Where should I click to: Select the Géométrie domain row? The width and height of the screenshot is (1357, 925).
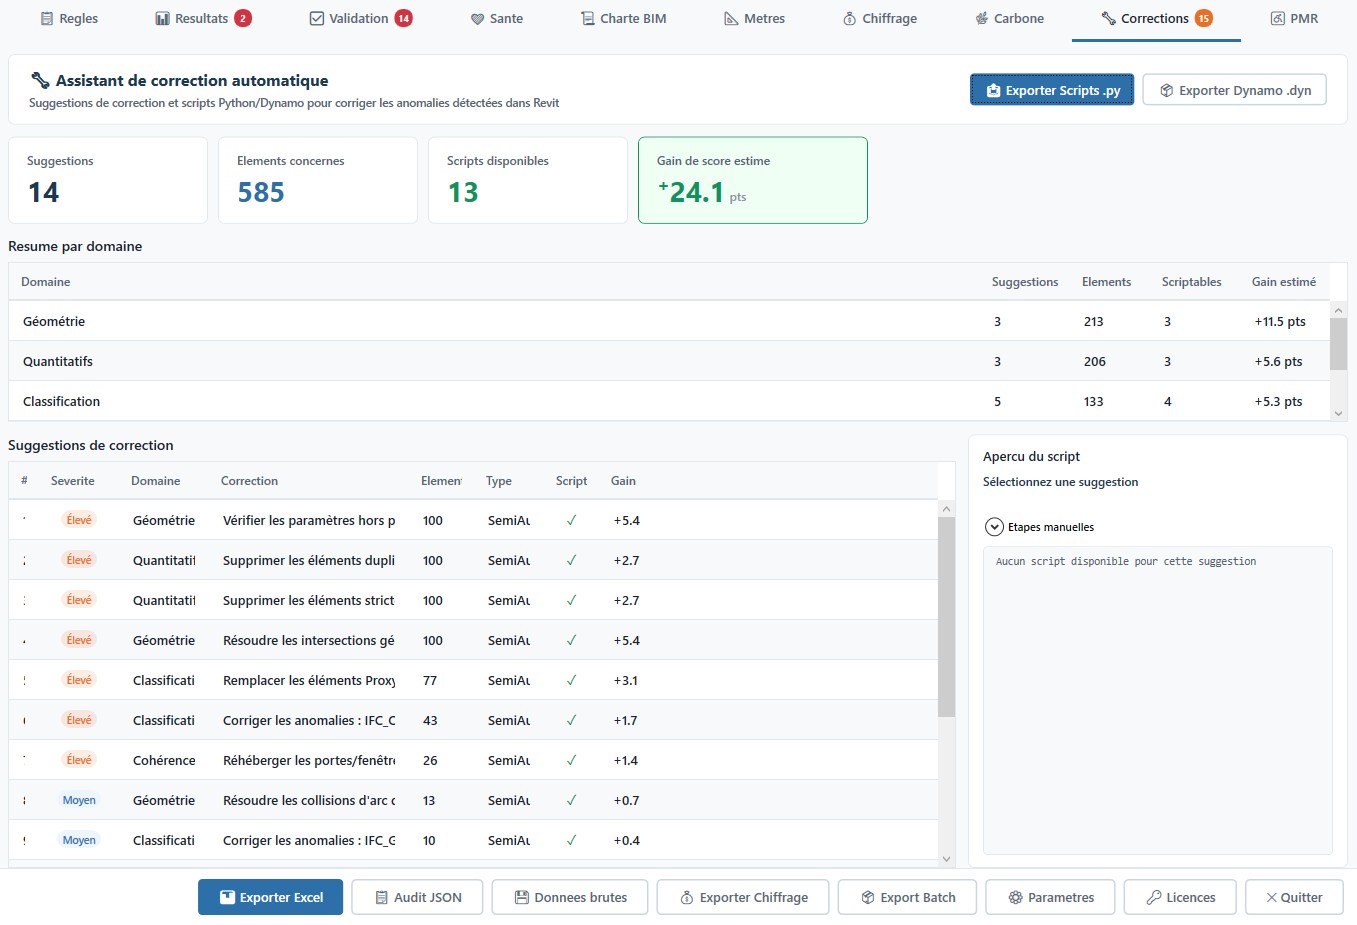tap(669, 321)
